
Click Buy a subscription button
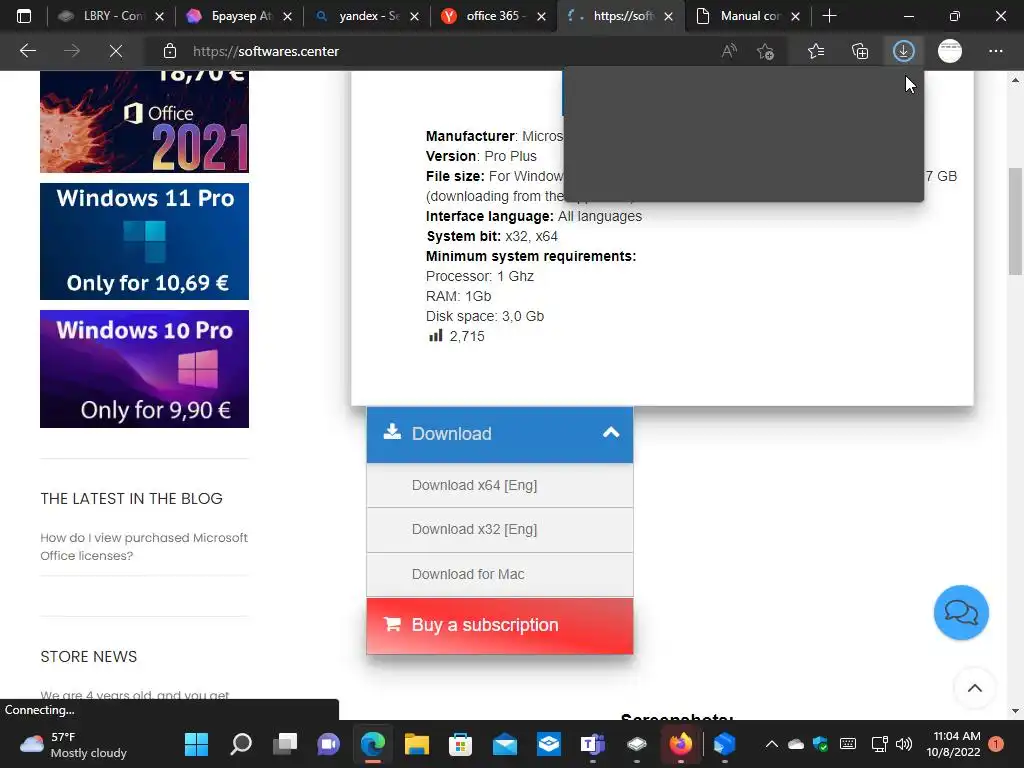[500, 625]
